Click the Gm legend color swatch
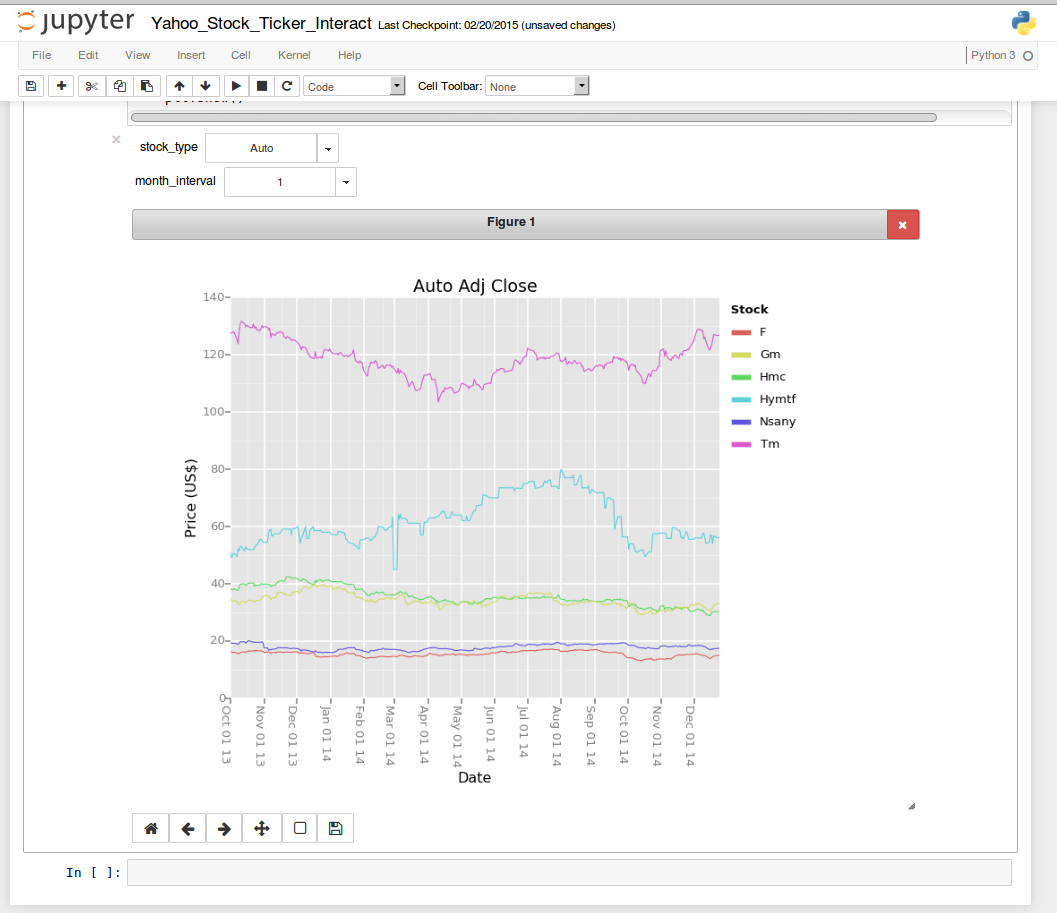The image size is (1057, 913). tap(741, 355)
